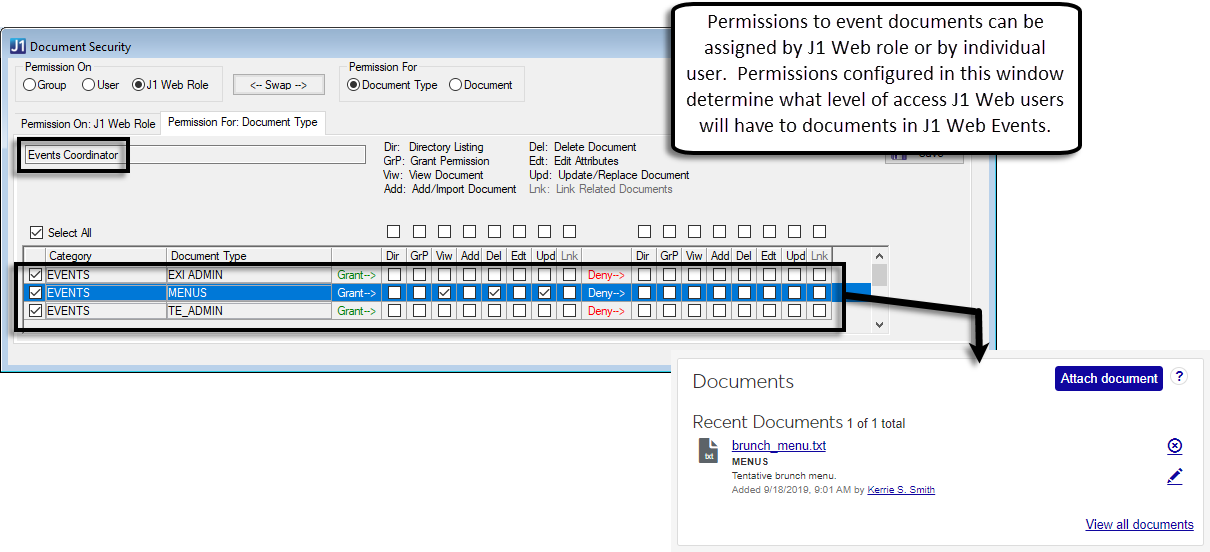Edit brunch_menu.txt with the pencil icon

coord(1175,477)
